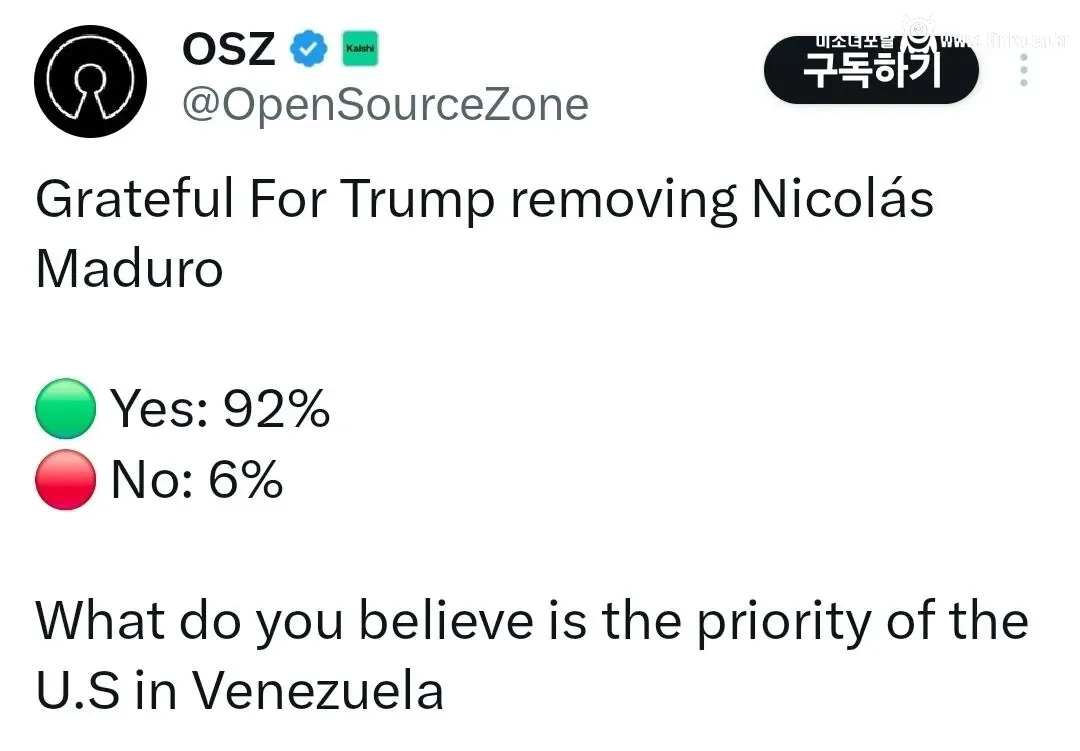Click the OSZ display name to expand profile

pos(229,47)
